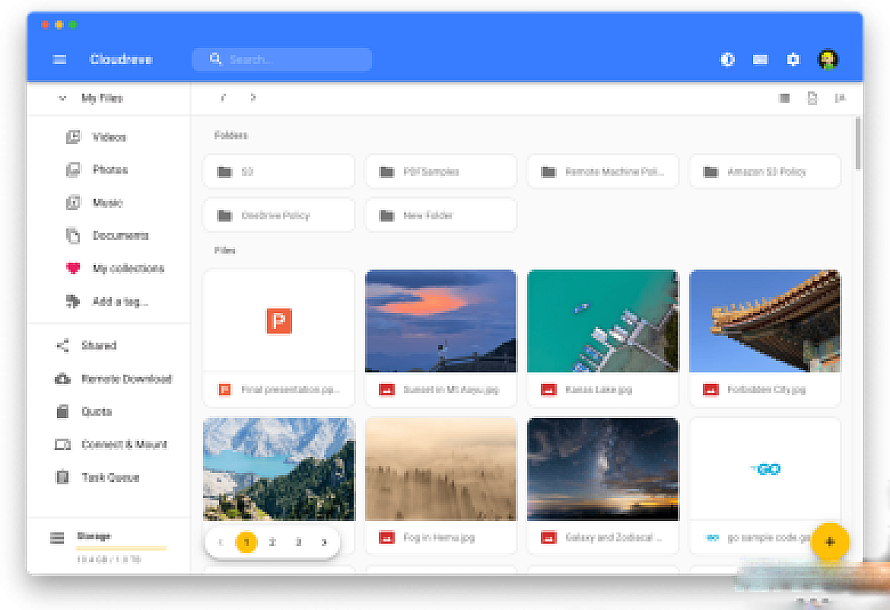Image resolution: width=890 pixels, height=610 pixels.
Task: Switch file list view mode
Action: click(785, 98)
